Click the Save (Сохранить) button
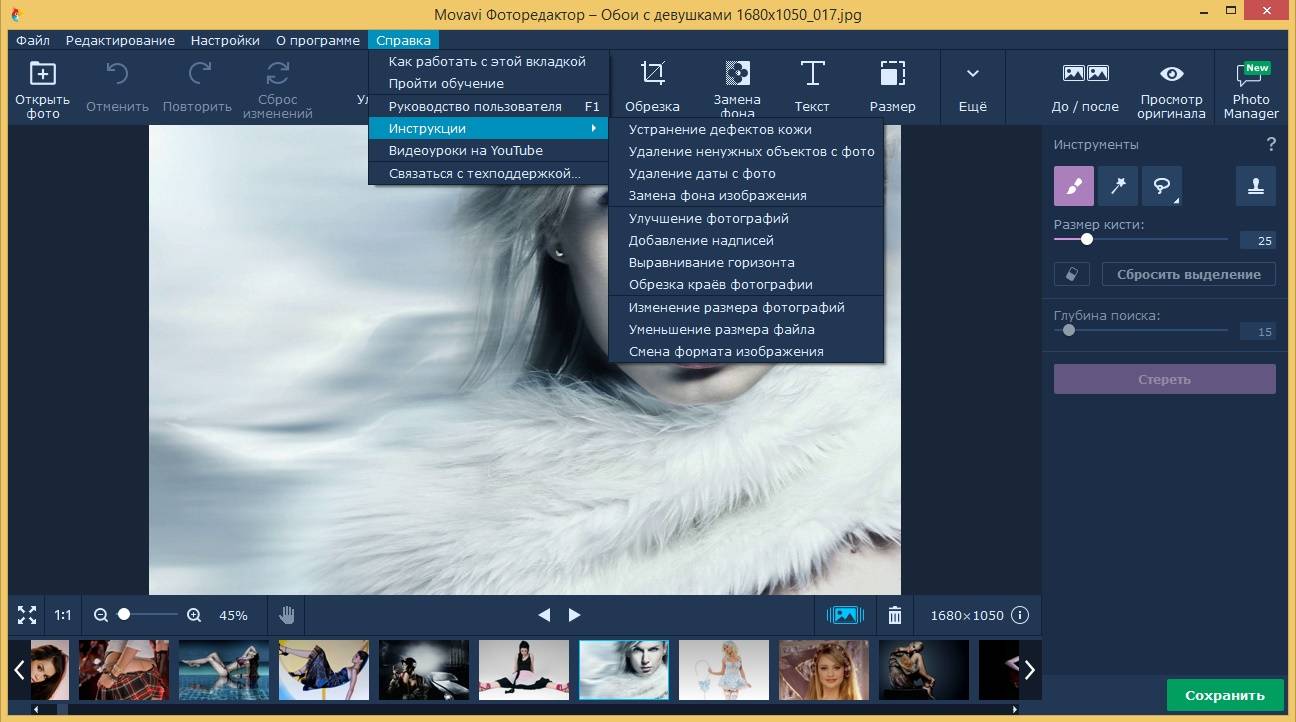The image size is (1296, 722). [x=1225, y=695]
